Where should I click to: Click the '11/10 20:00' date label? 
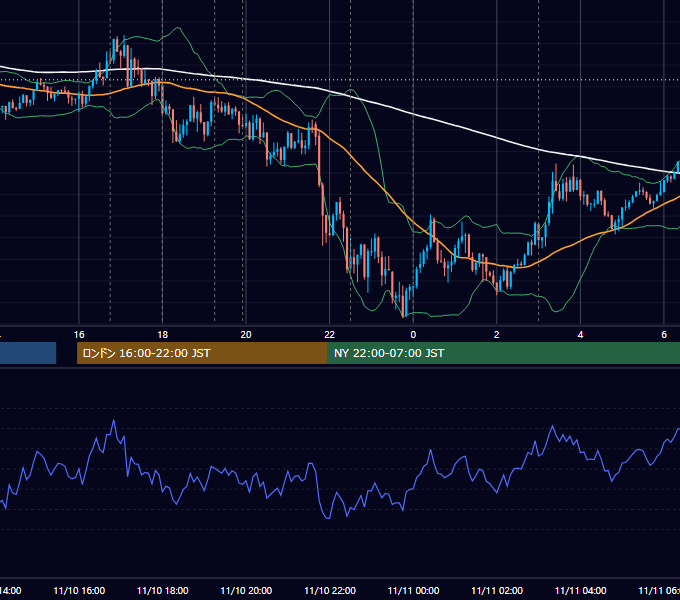(246, 590)
